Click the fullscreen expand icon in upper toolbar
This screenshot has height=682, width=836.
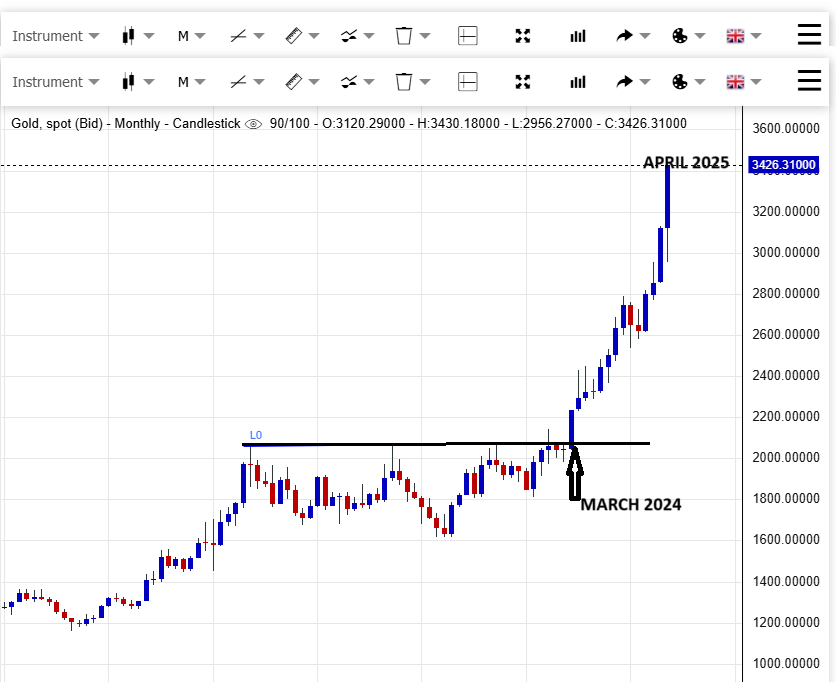click(x=522, y=36)
